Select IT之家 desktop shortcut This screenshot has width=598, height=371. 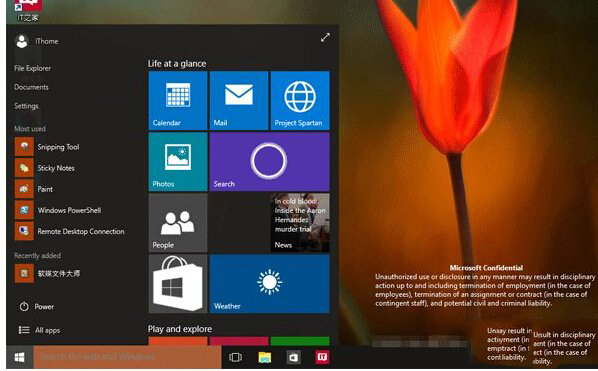click(x=27, y=10)
